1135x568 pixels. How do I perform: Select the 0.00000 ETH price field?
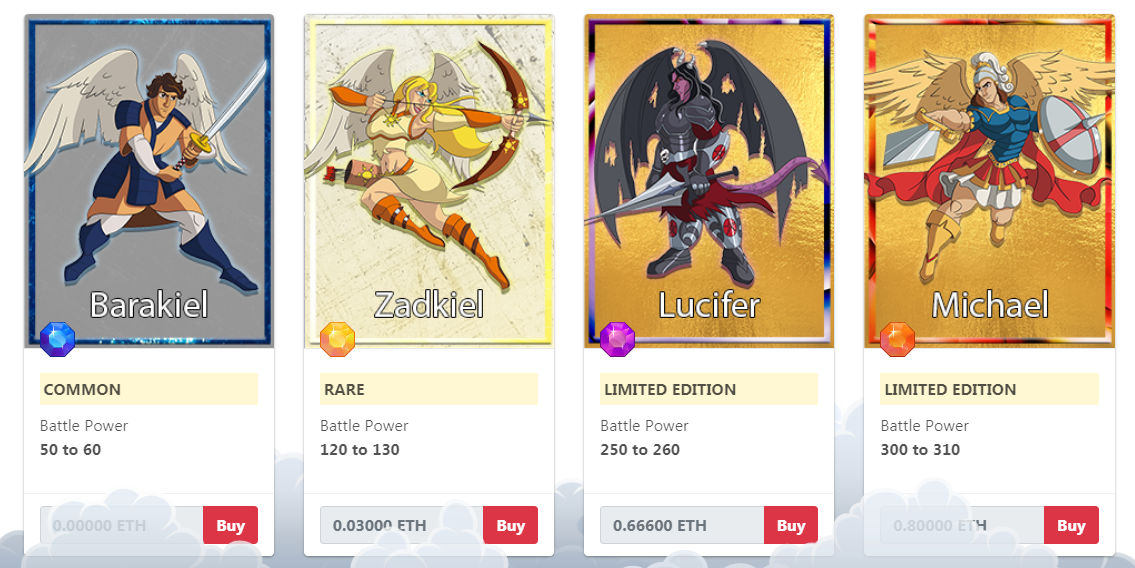[x=122, y=525]
